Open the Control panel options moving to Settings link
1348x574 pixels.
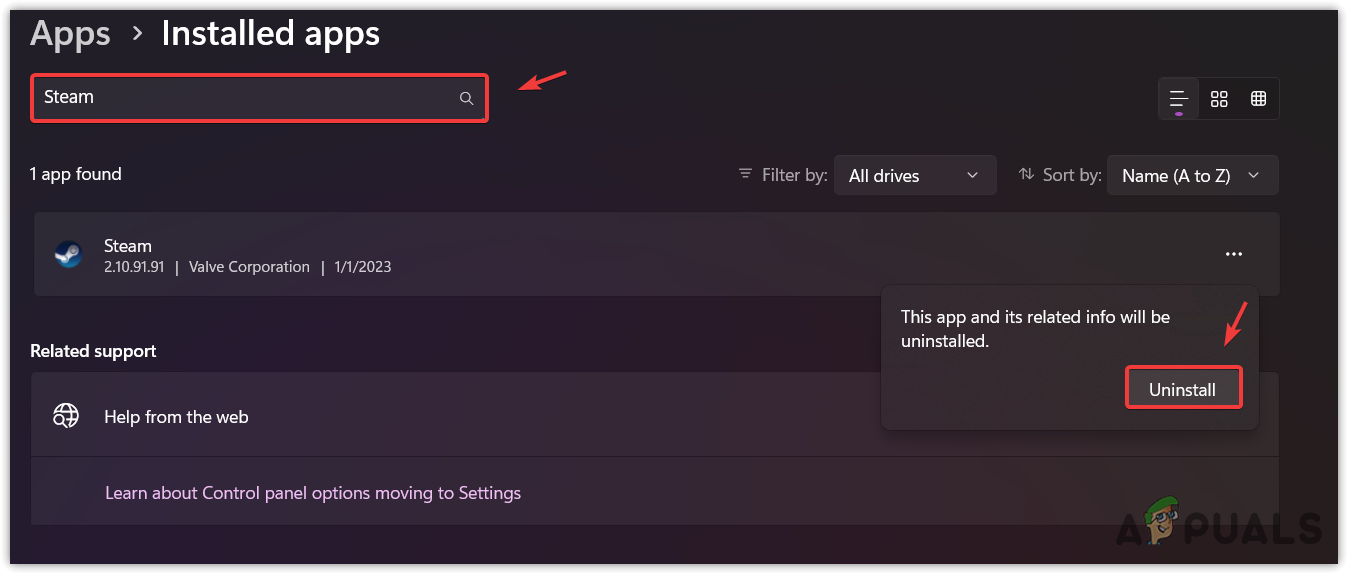click(x=313, y=493)
